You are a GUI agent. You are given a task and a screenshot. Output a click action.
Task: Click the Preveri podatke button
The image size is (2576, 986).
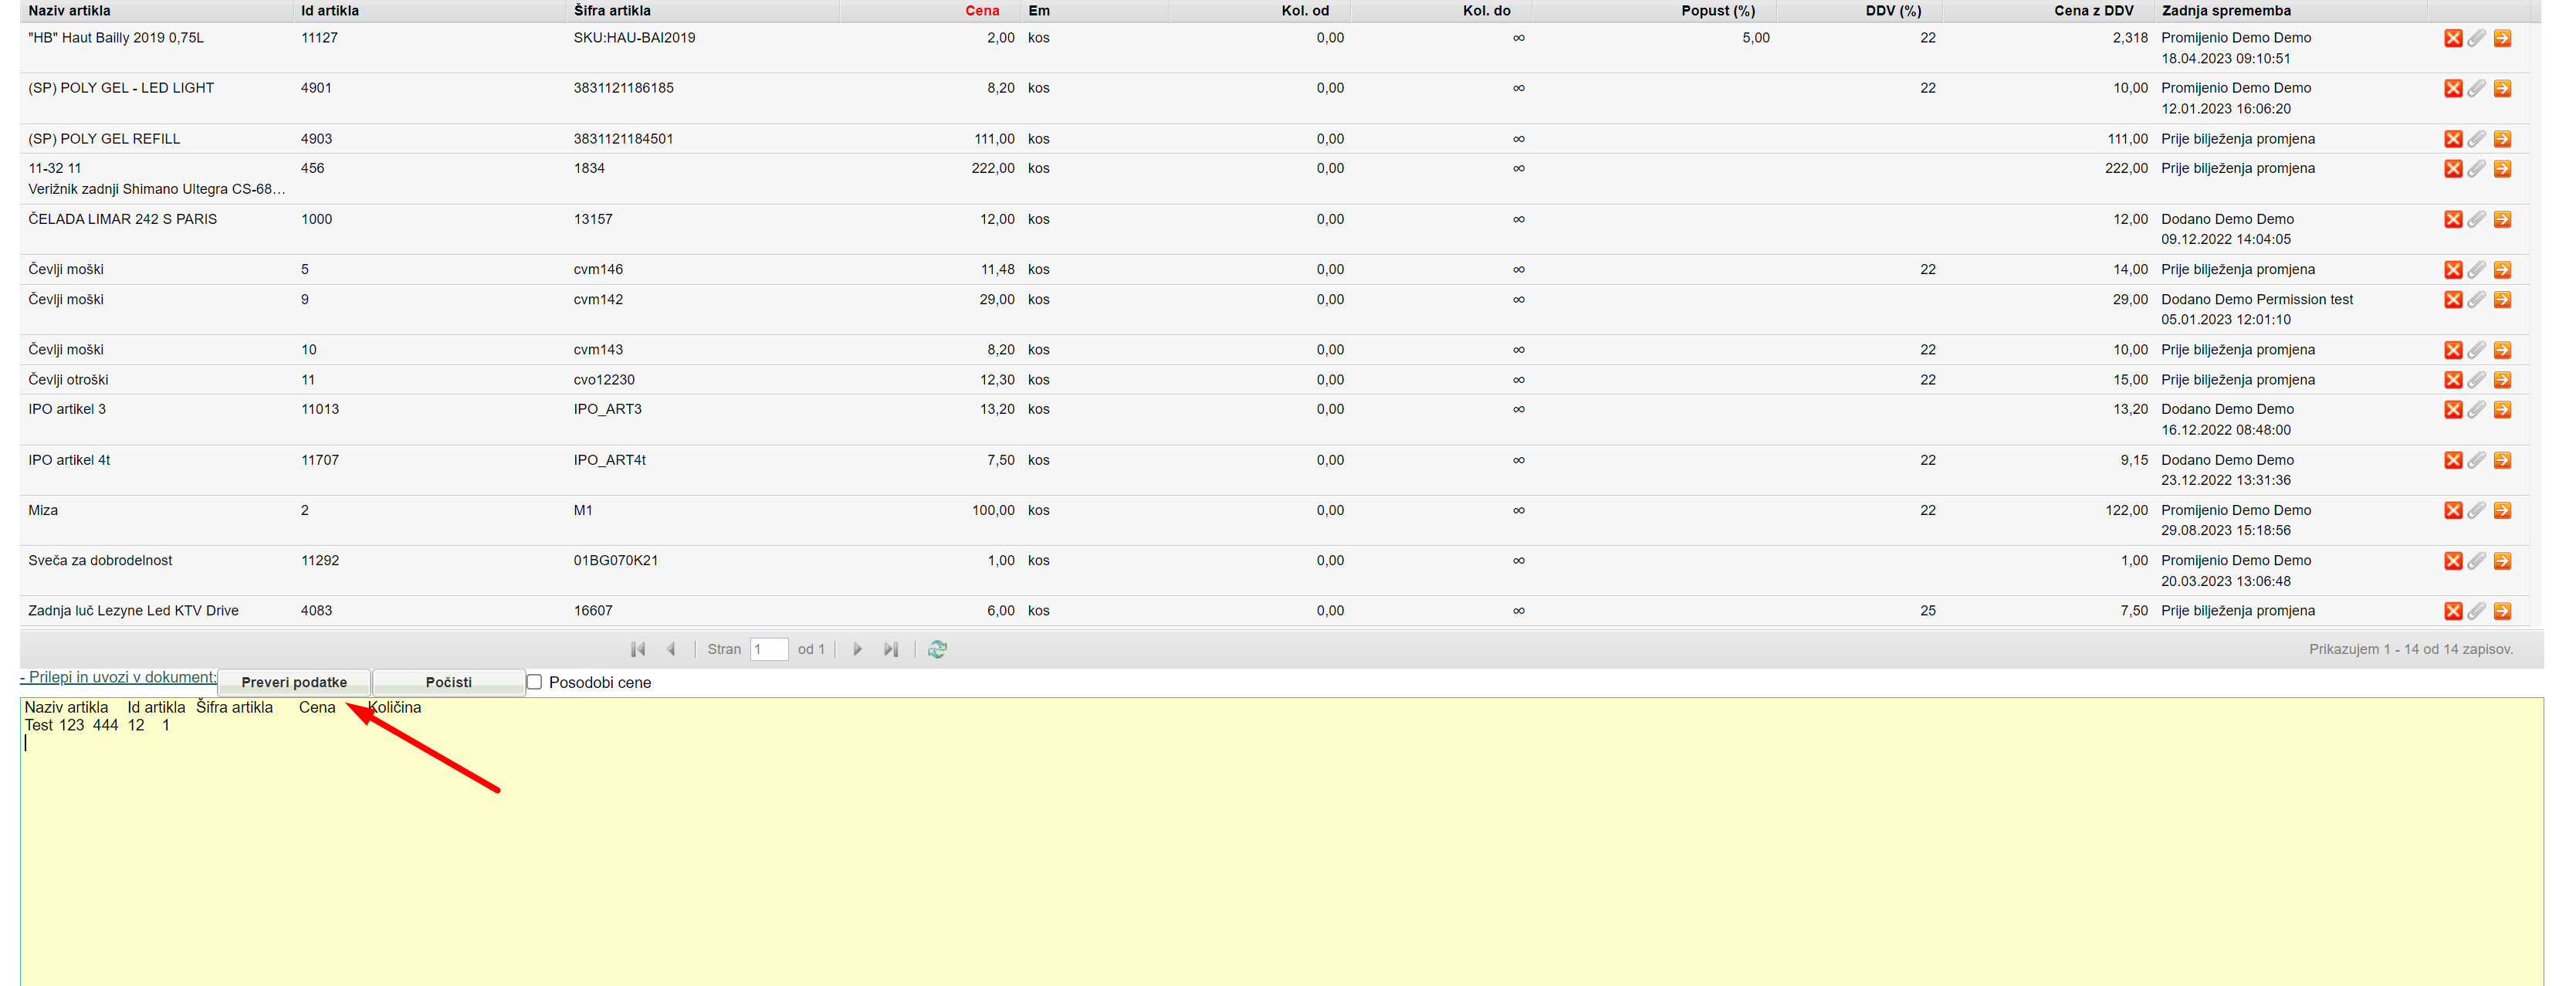pos(294,682)
